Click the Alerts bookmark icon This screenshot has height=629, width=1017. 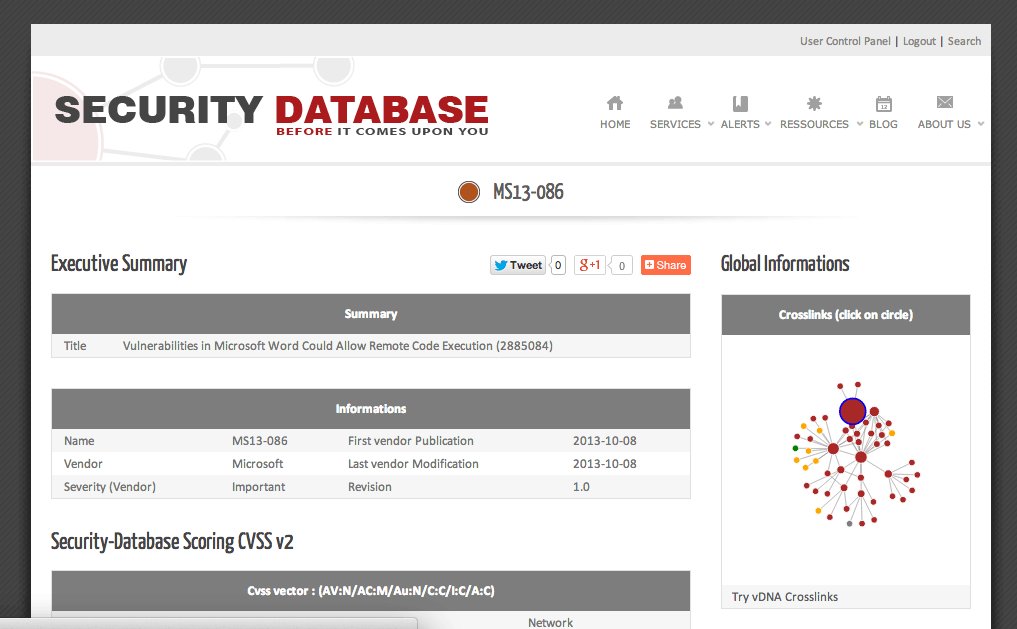click(740, 103)
